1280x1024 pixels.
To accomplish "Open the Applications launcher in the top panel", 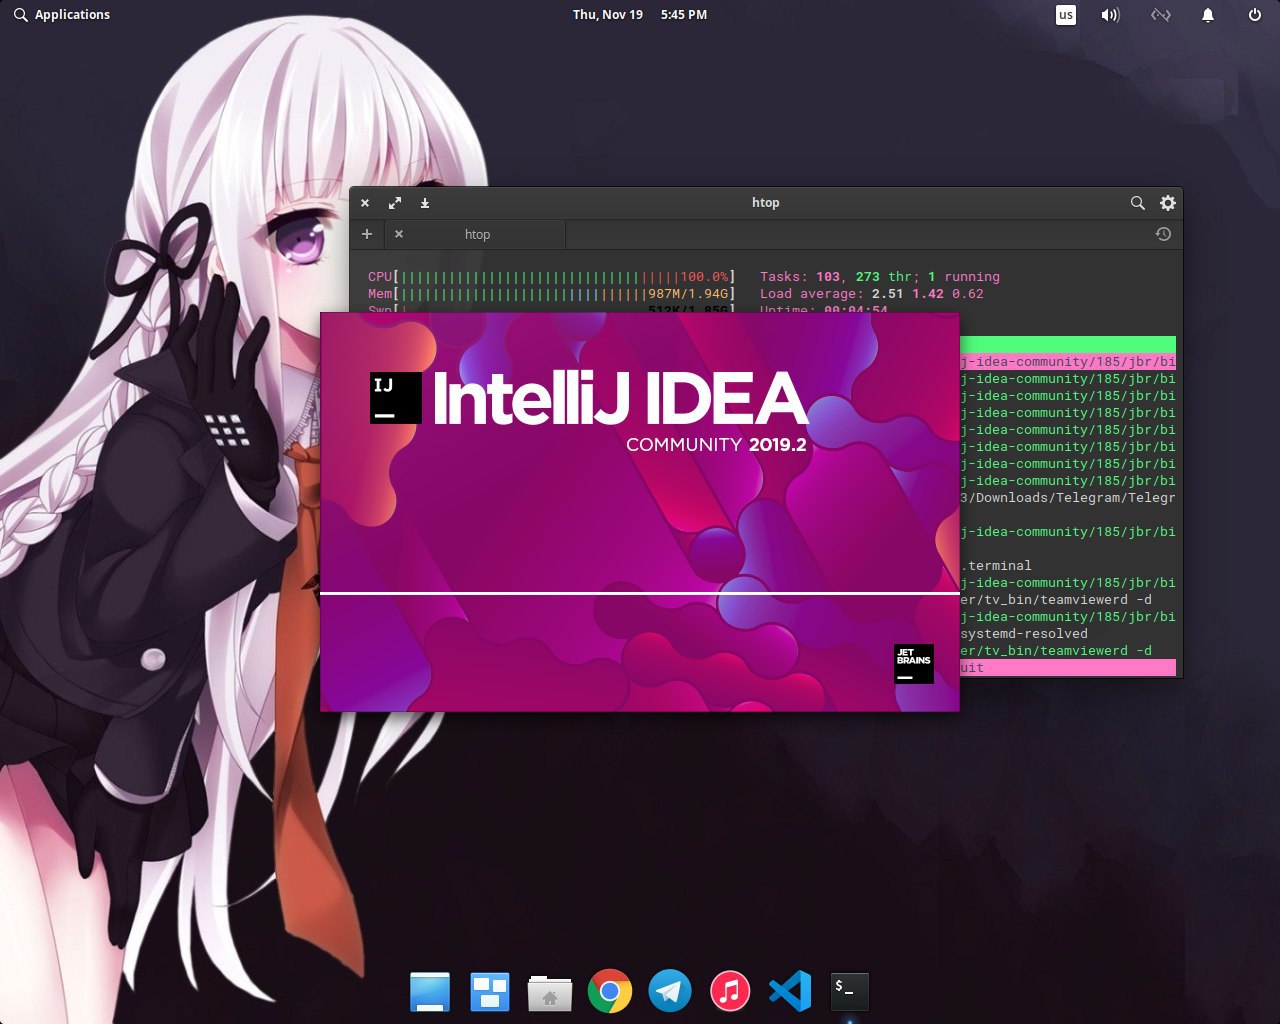I will pos(62,15).
